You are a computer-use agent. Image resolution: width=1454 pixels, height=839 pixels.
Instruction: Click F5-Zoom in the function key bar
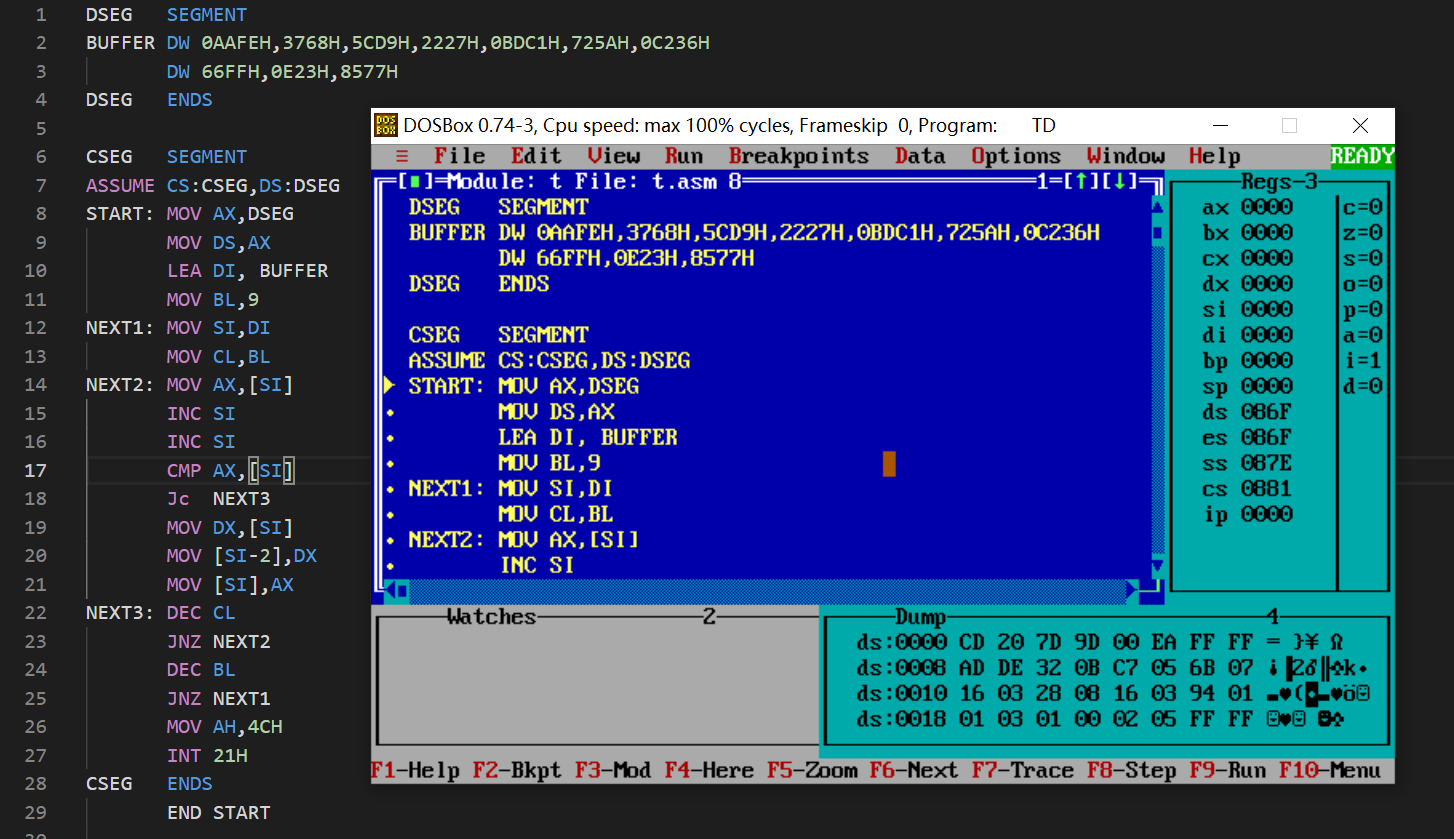(x=812, y=770)
